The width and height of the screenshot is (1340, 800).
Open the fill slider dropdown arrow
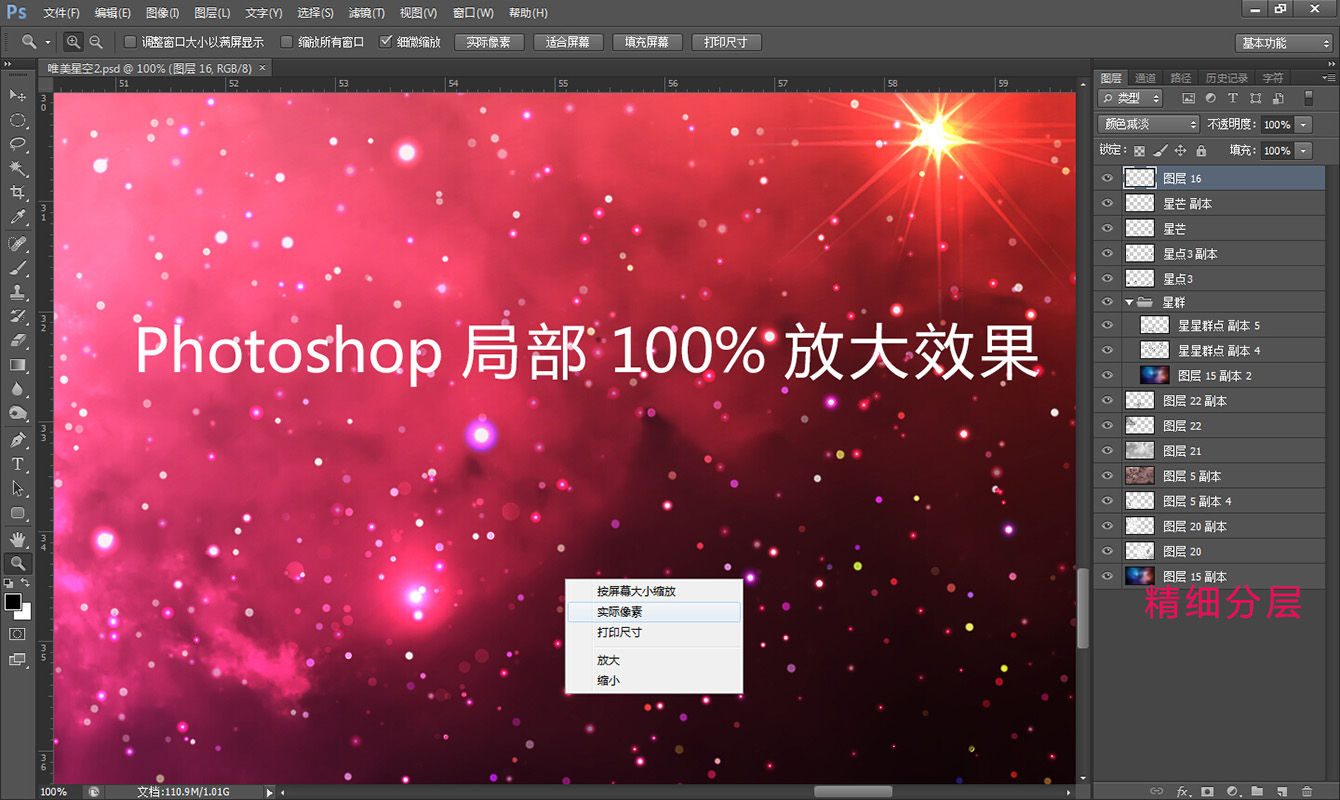(x=1303, y=151)
